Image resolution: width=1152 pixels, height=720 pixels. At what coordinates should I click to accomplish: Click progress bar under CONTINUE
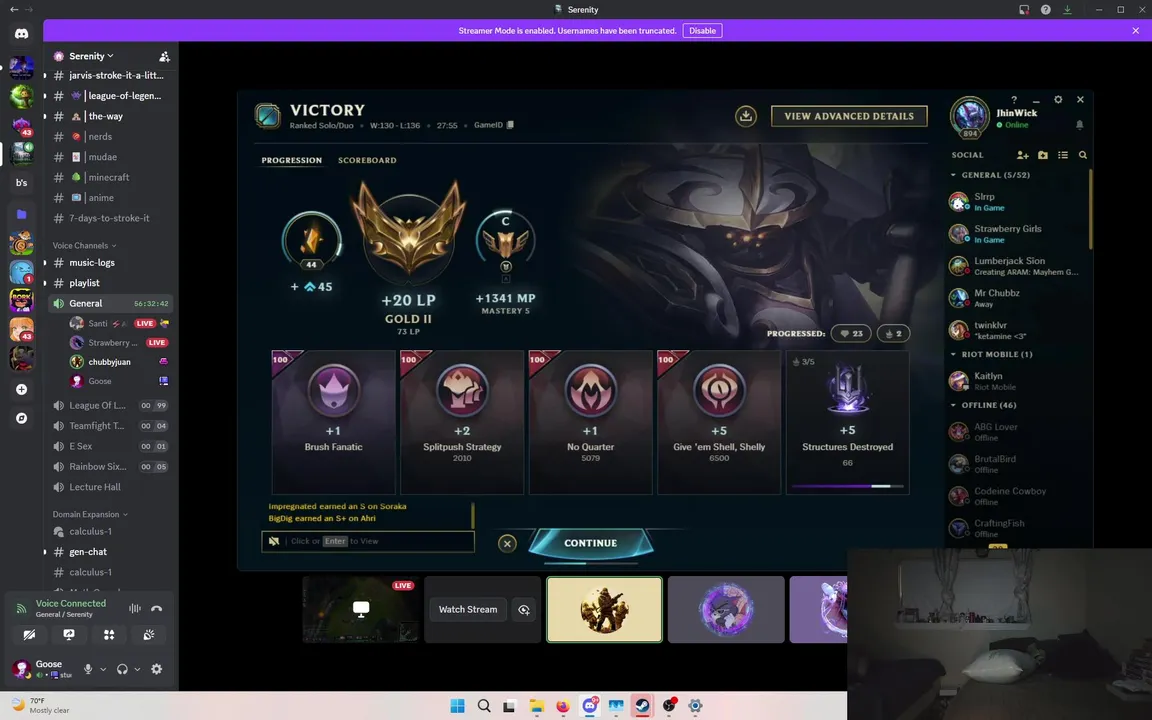[x=591, y=564]
